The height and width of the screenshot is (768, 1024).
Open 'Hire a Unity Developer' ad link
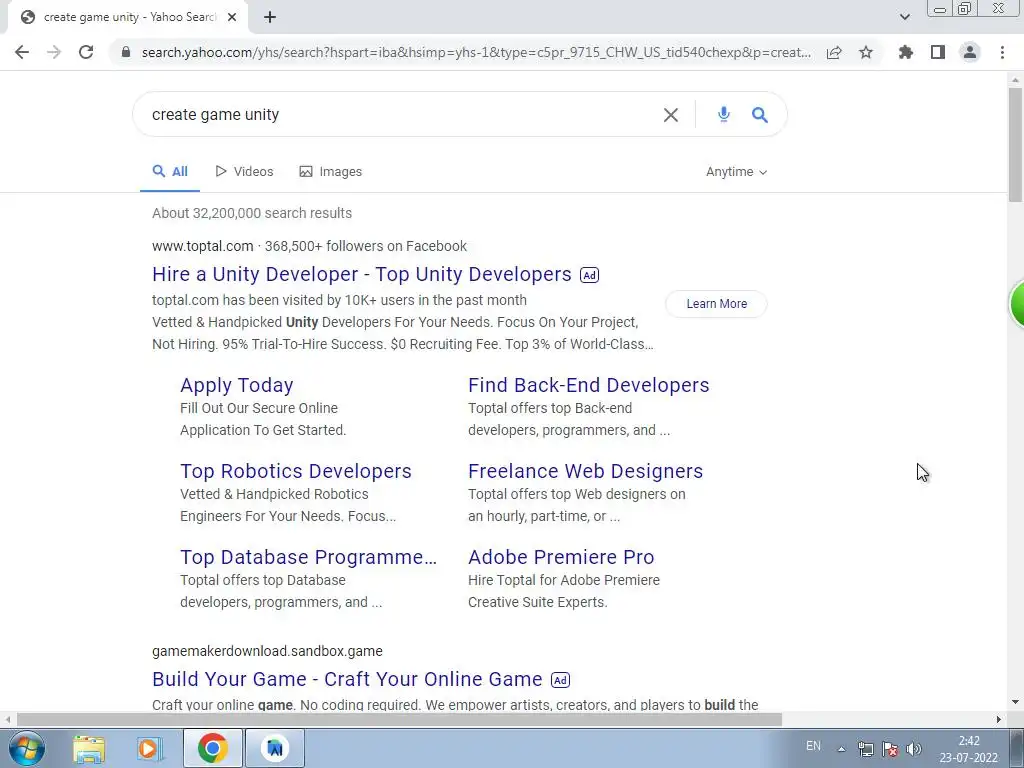click(362, 274)
